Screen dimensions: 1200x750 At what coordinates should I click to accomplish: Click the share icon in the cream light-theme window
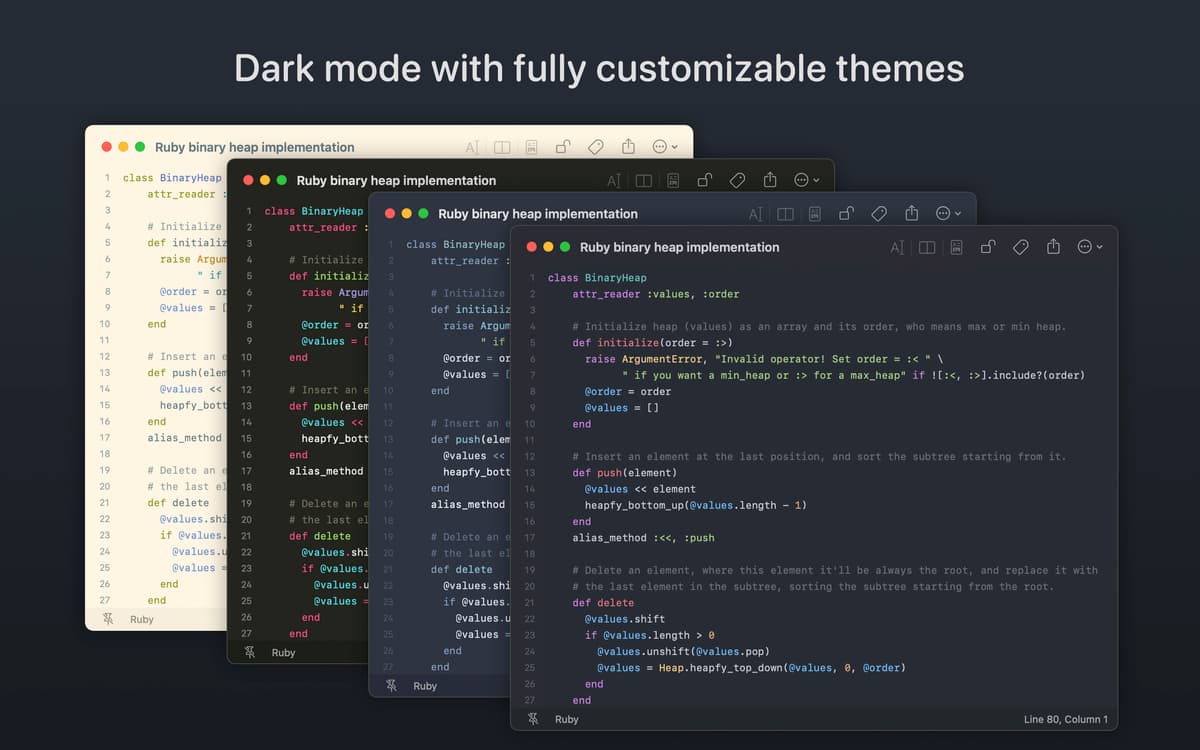628,147
